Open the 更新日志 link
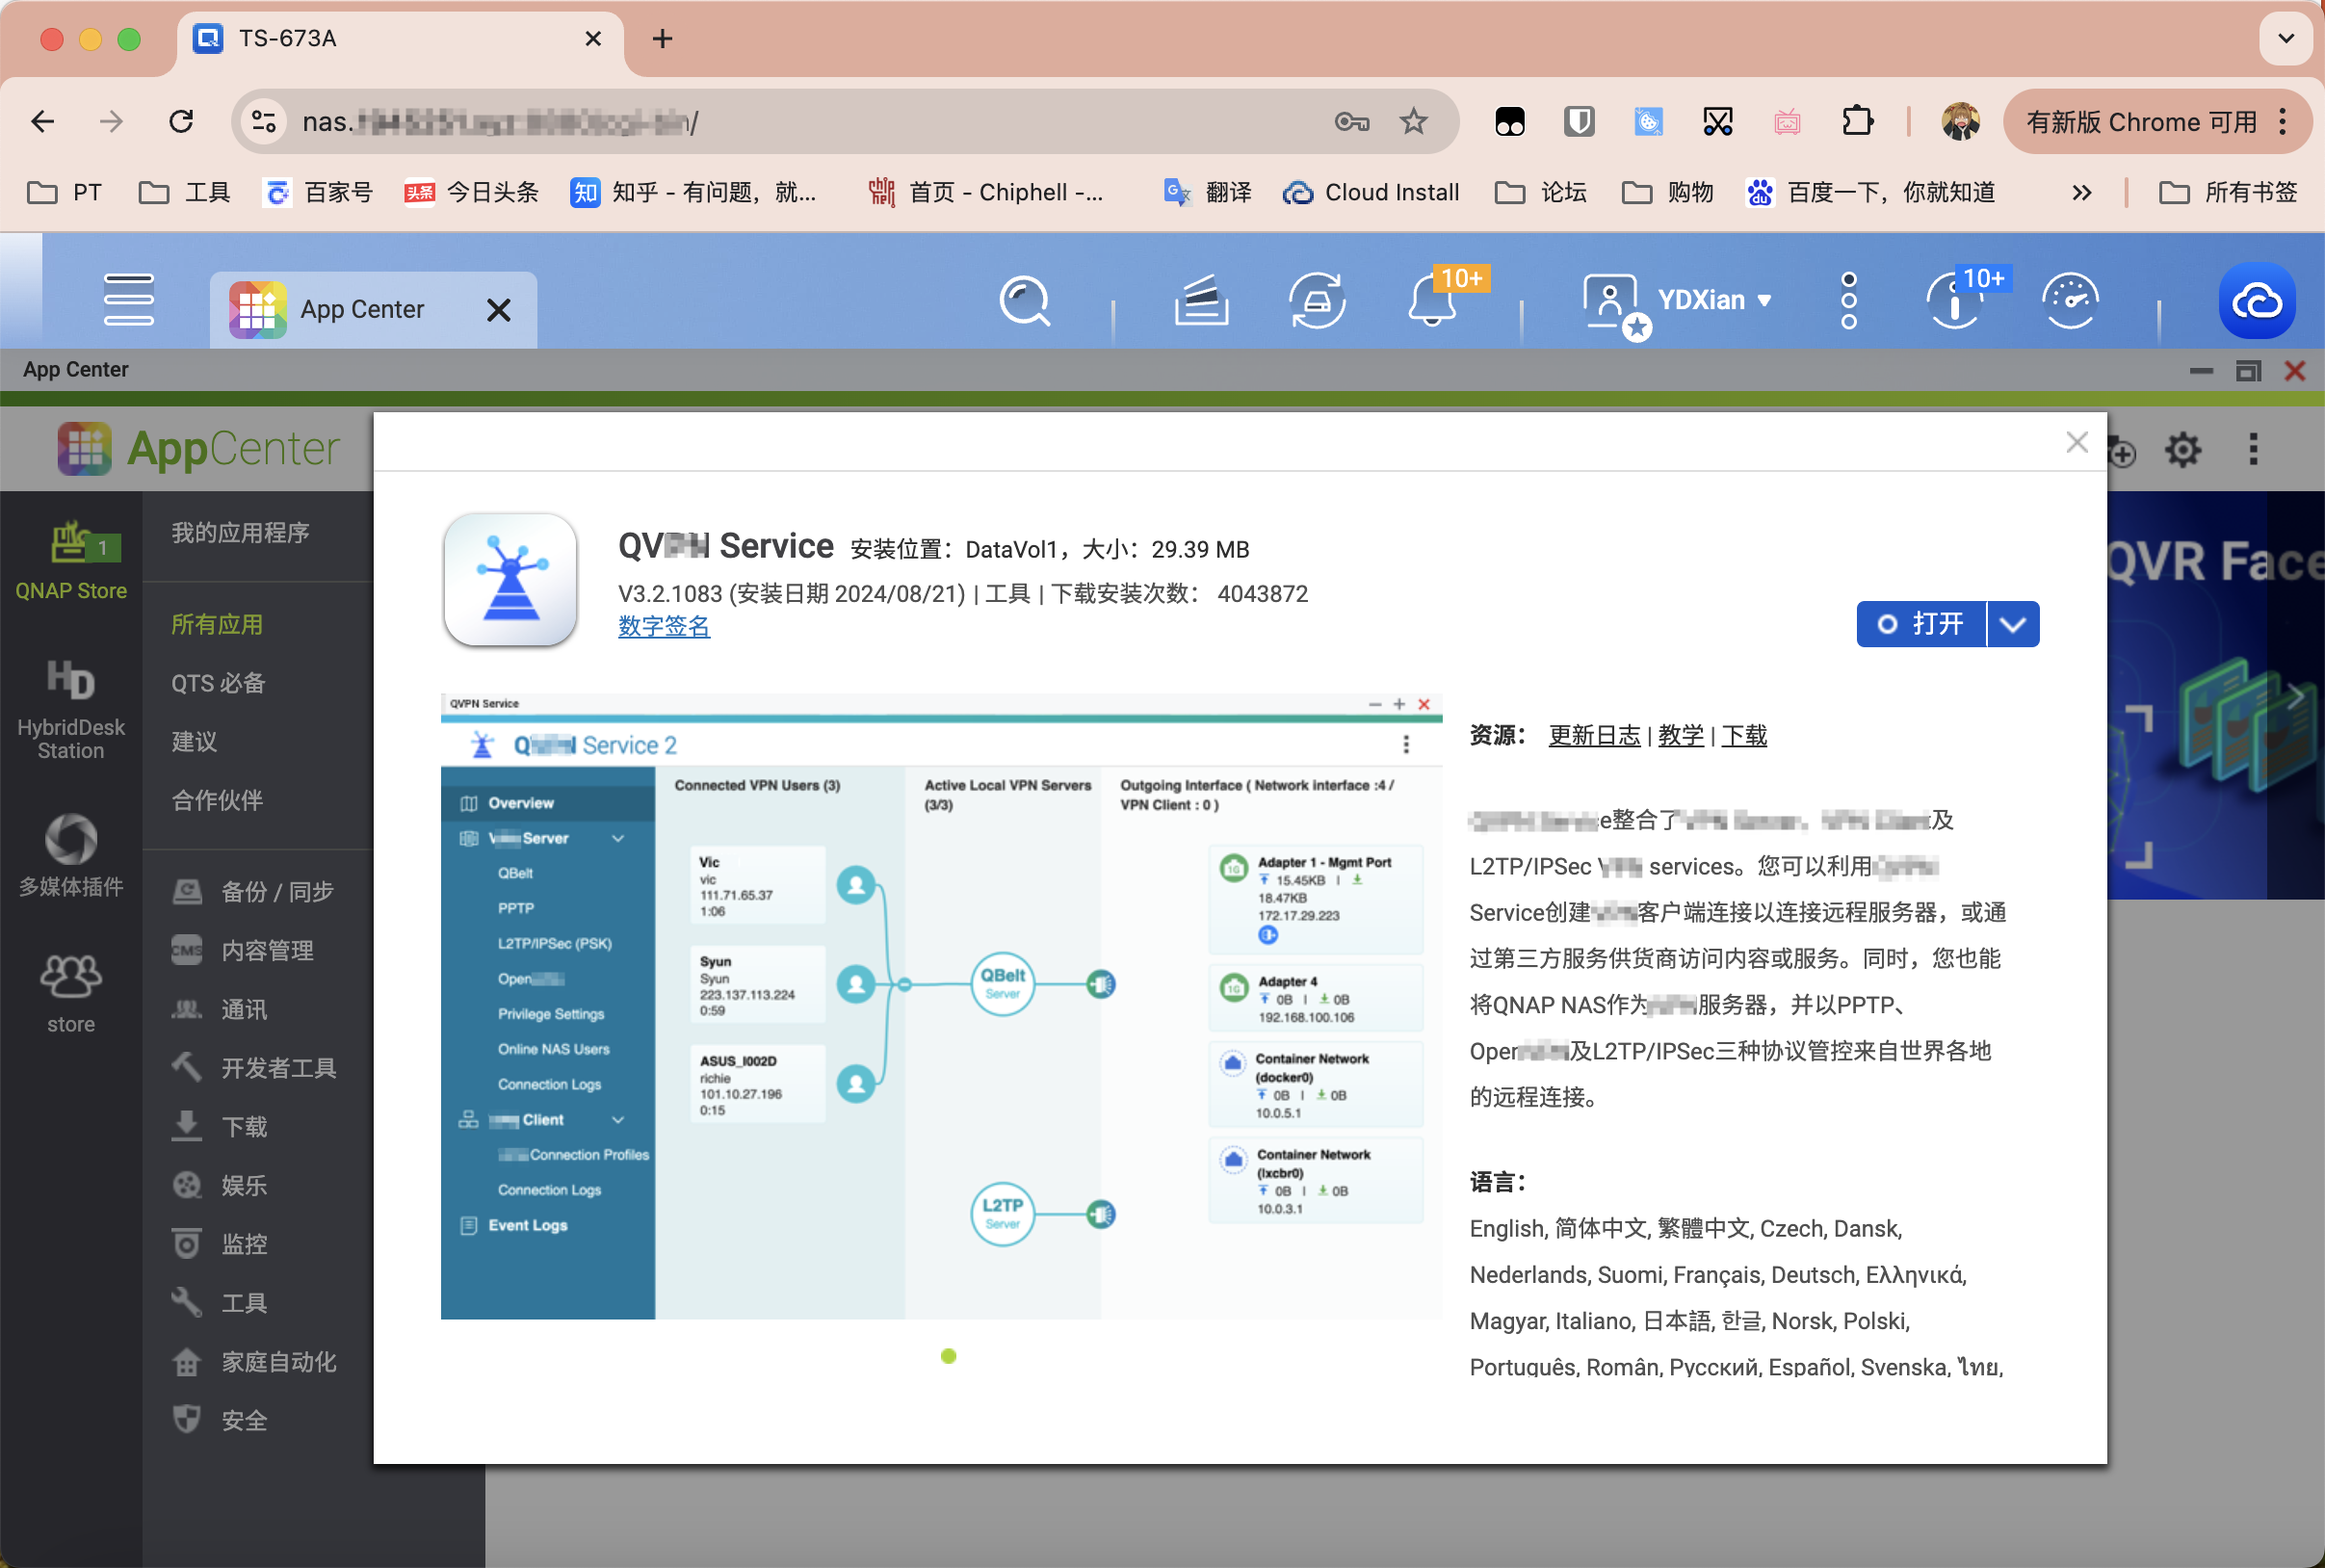2325x1568 pixels. pos(1594,736)
